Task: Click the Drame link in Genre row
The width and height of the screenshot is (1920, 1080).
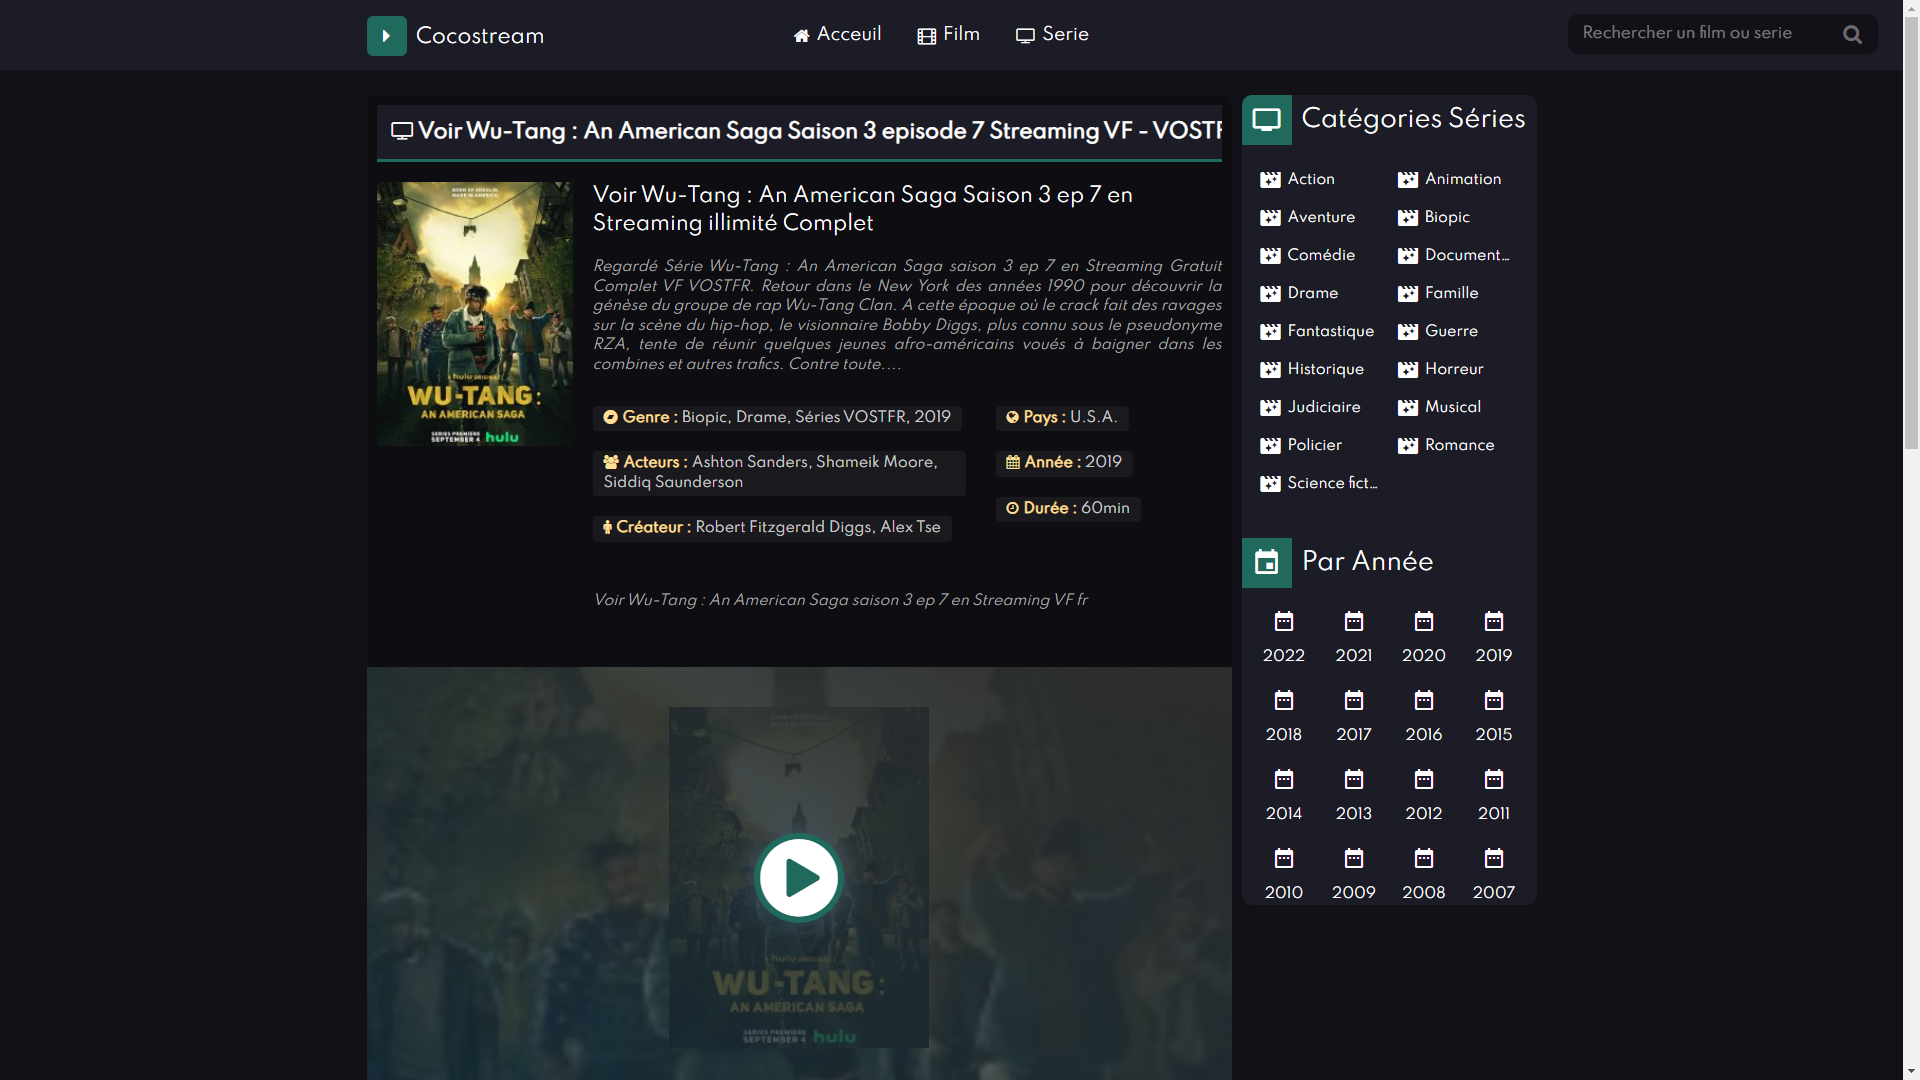Action: tap(761, 417)
